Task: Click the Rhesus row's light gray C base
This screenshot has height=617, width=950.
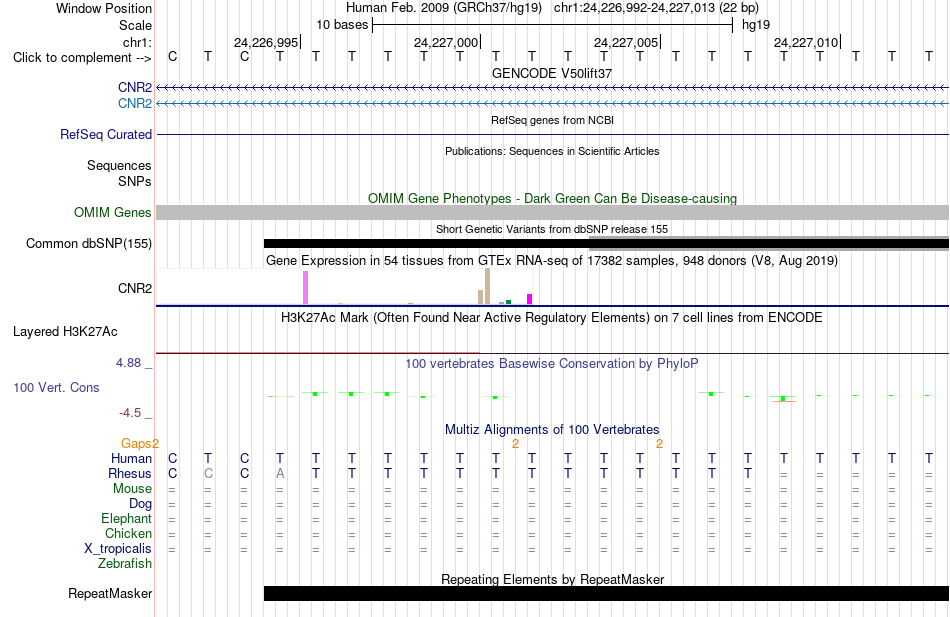Action: coord(208,473)
